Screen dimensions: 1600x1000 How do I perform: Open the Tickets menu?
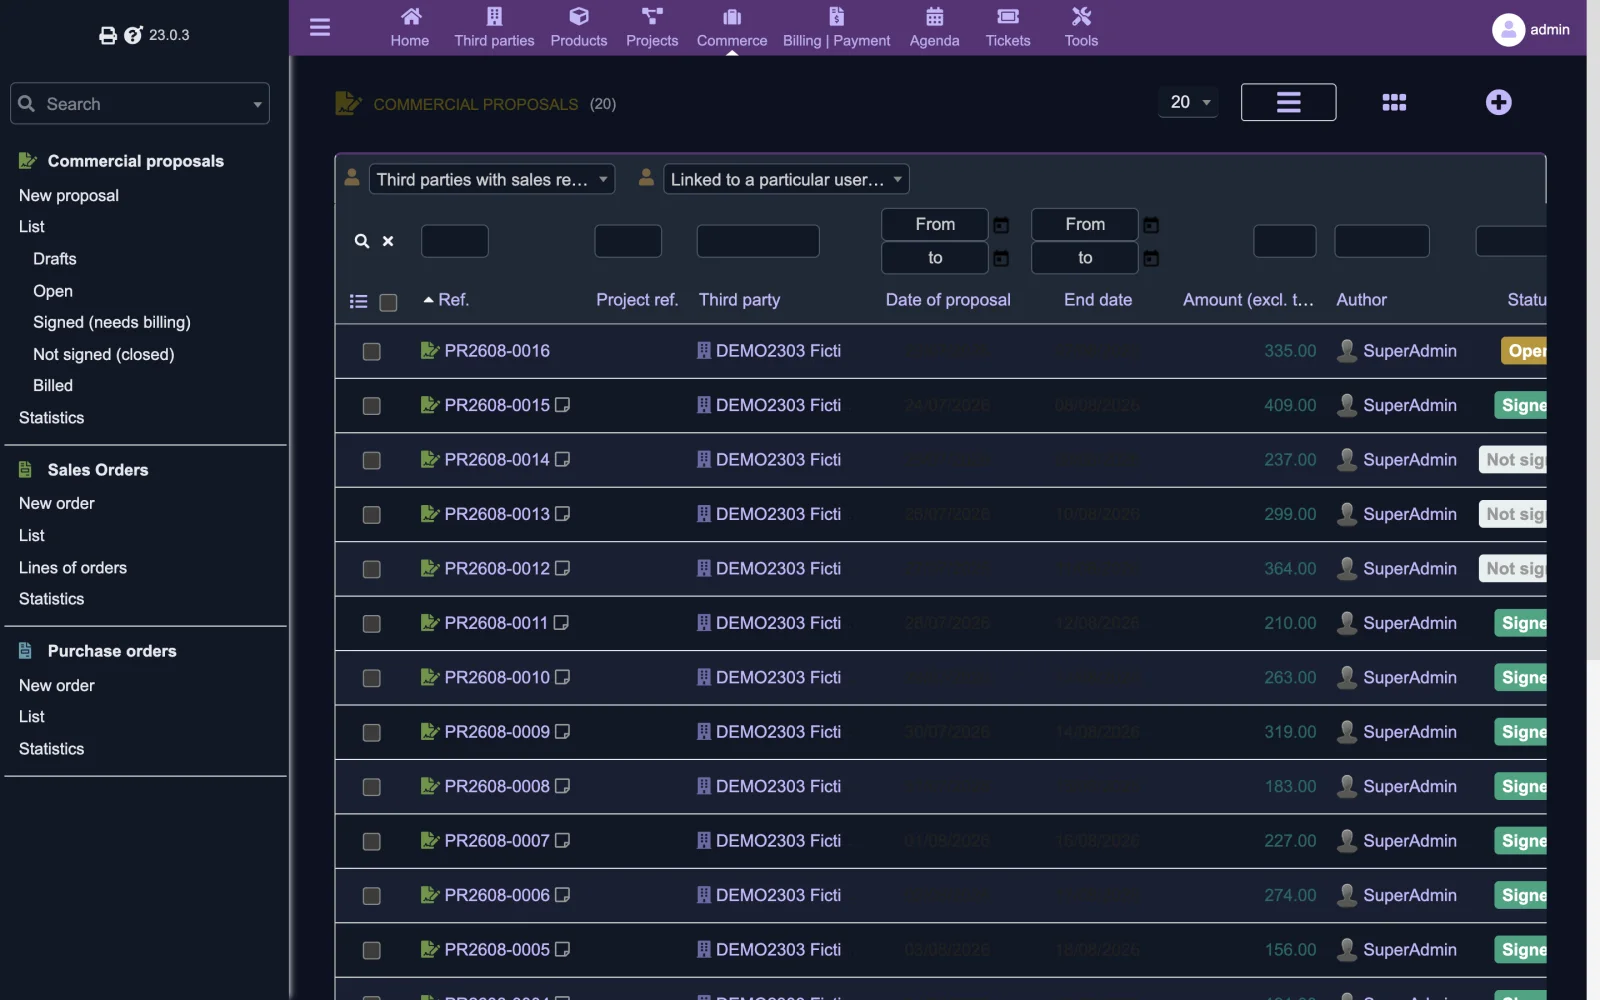1008,28
